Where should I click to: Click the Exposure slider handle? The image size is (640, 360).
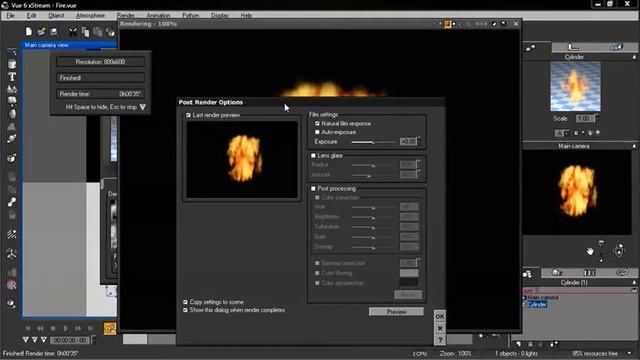pyautogui.click(x=373, y=142)
